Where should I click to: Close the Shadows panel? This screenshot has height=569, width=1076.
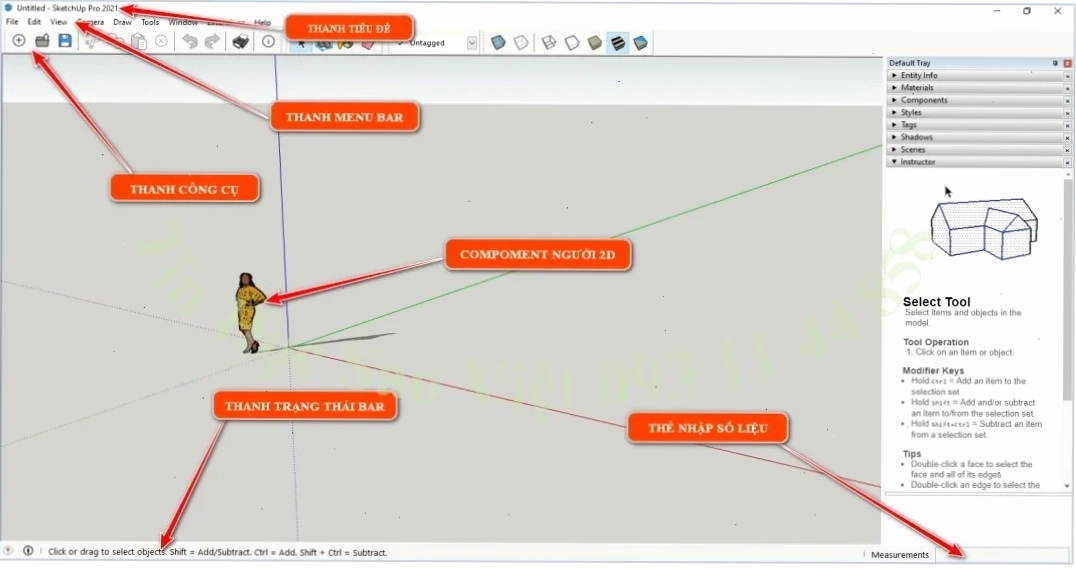[x=1067, y=138]
